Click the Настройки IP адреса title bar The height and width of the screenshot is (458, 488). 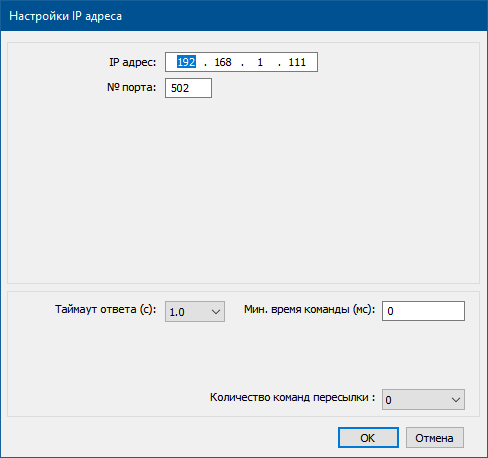point(244,16)
